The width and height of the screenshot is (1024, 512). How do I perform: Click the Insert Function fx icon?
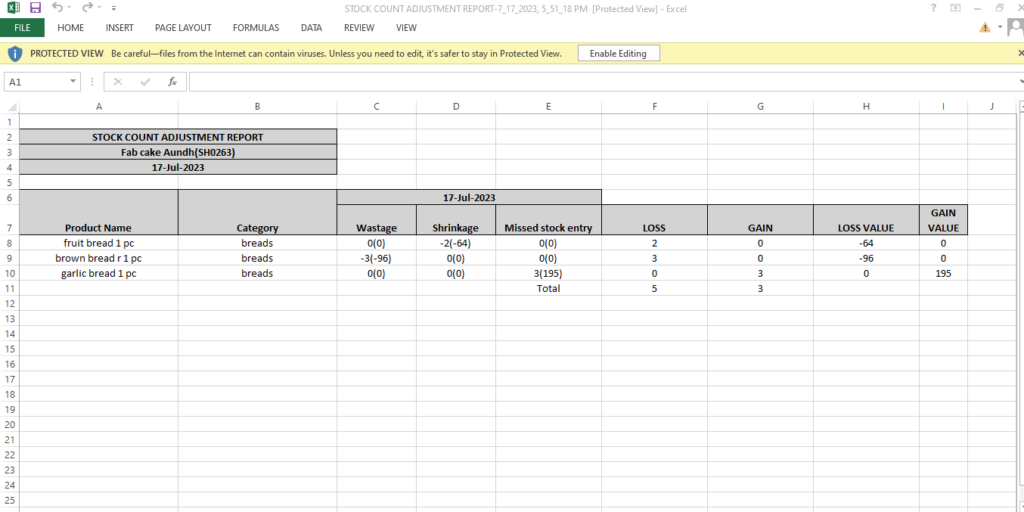coord(172,82)
